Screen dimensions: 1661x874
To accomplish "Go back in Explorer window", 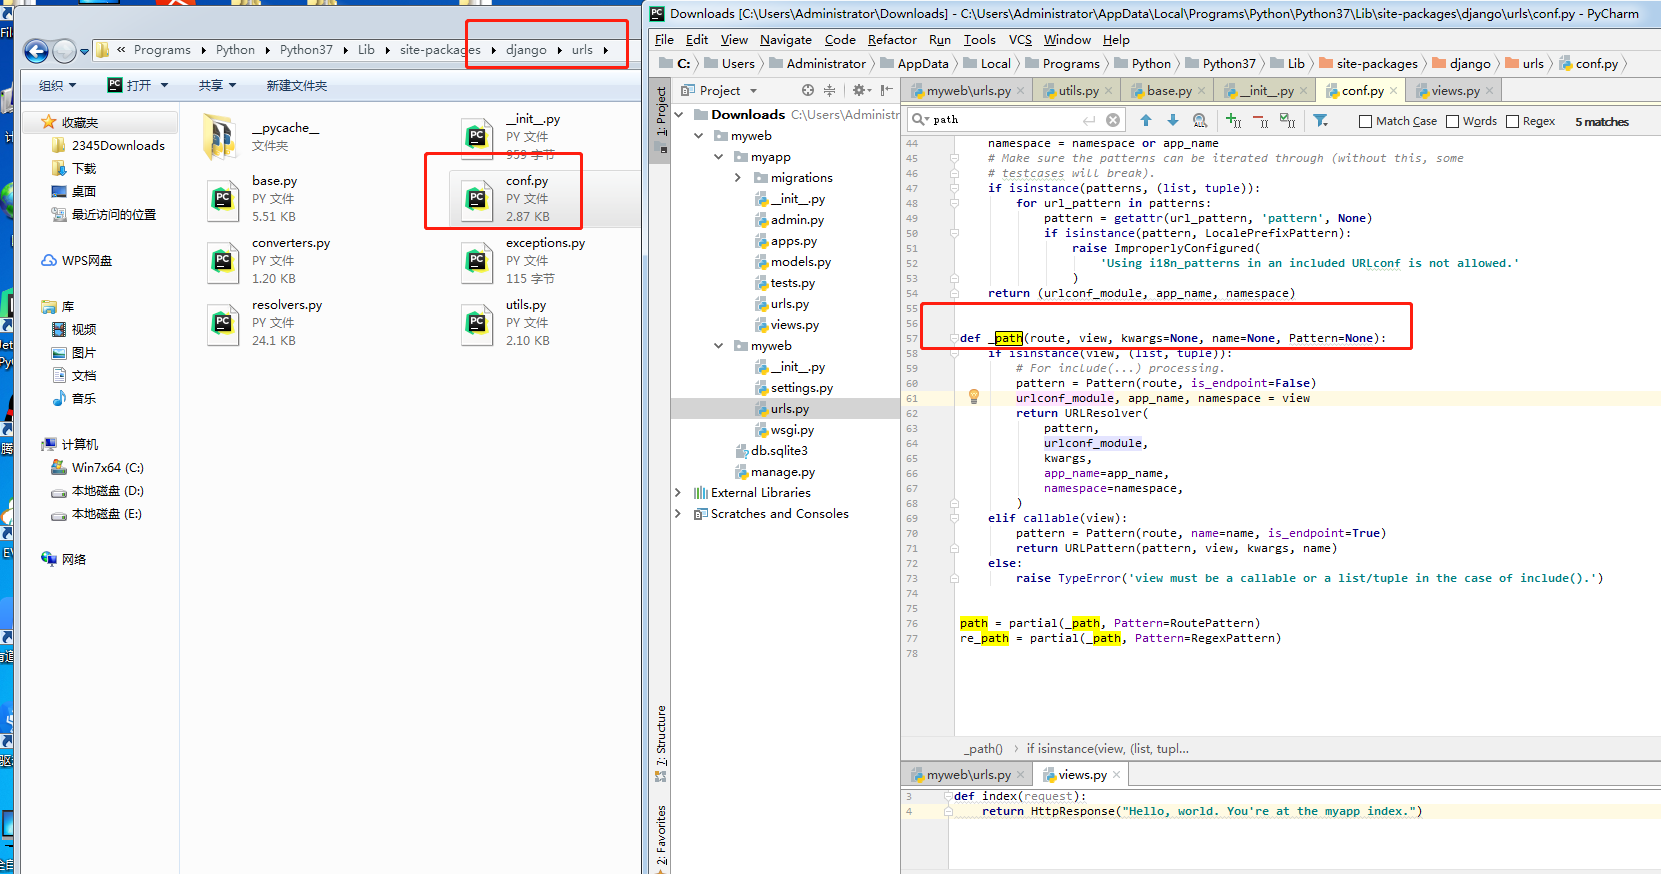I will coord(36,51).
